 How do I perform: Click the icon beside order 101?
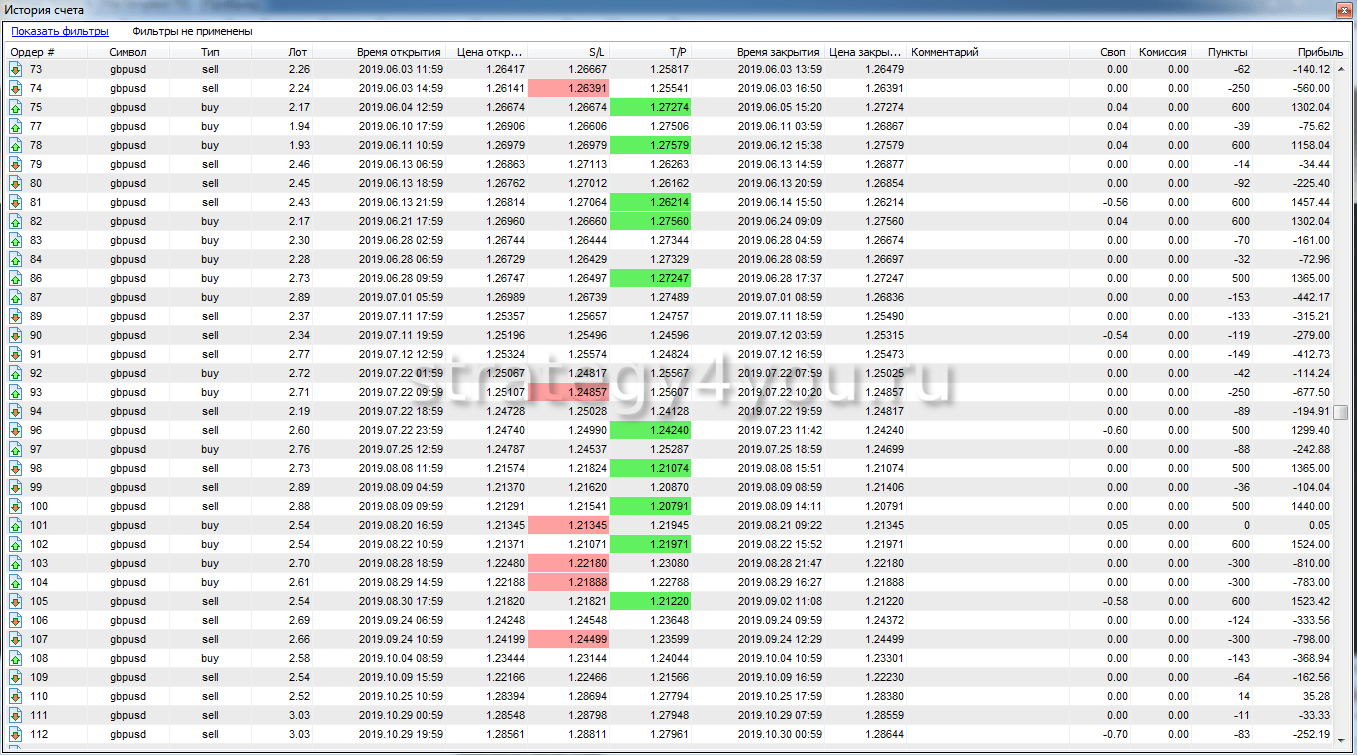(x=16, y=525)
